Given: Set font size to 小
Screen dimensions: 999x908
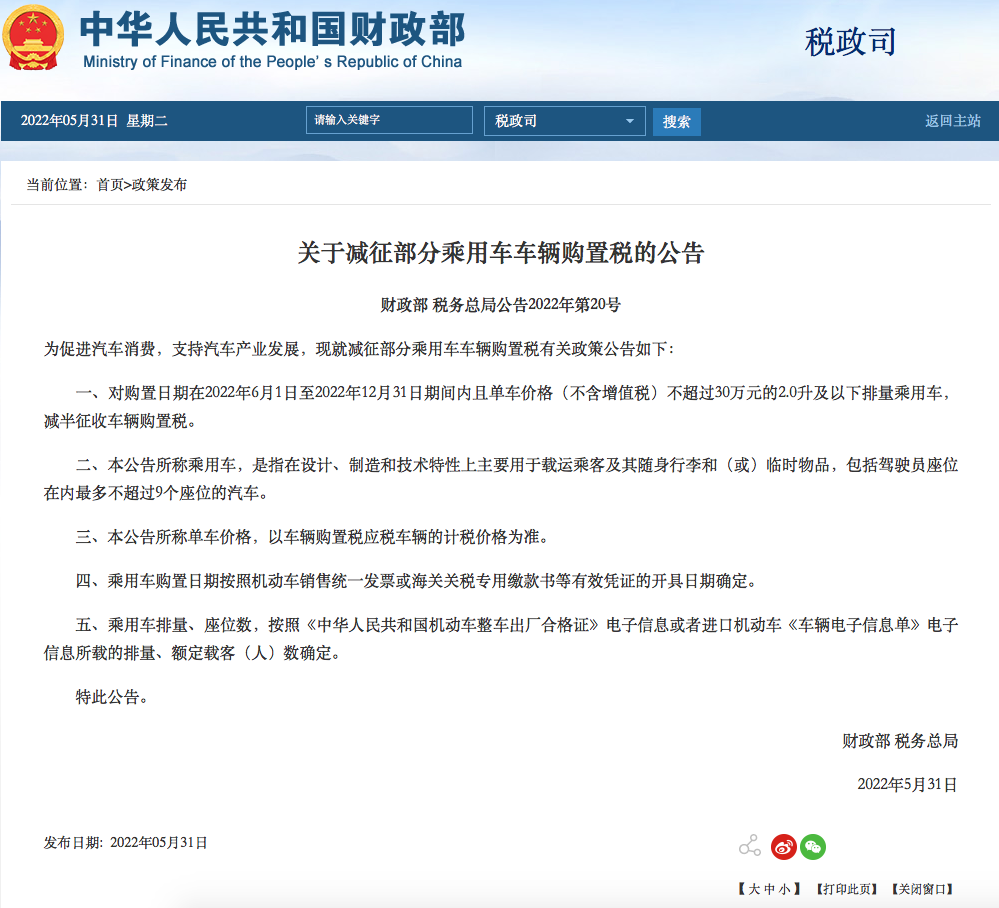Looking at the screenshot, I should (784, 889).
